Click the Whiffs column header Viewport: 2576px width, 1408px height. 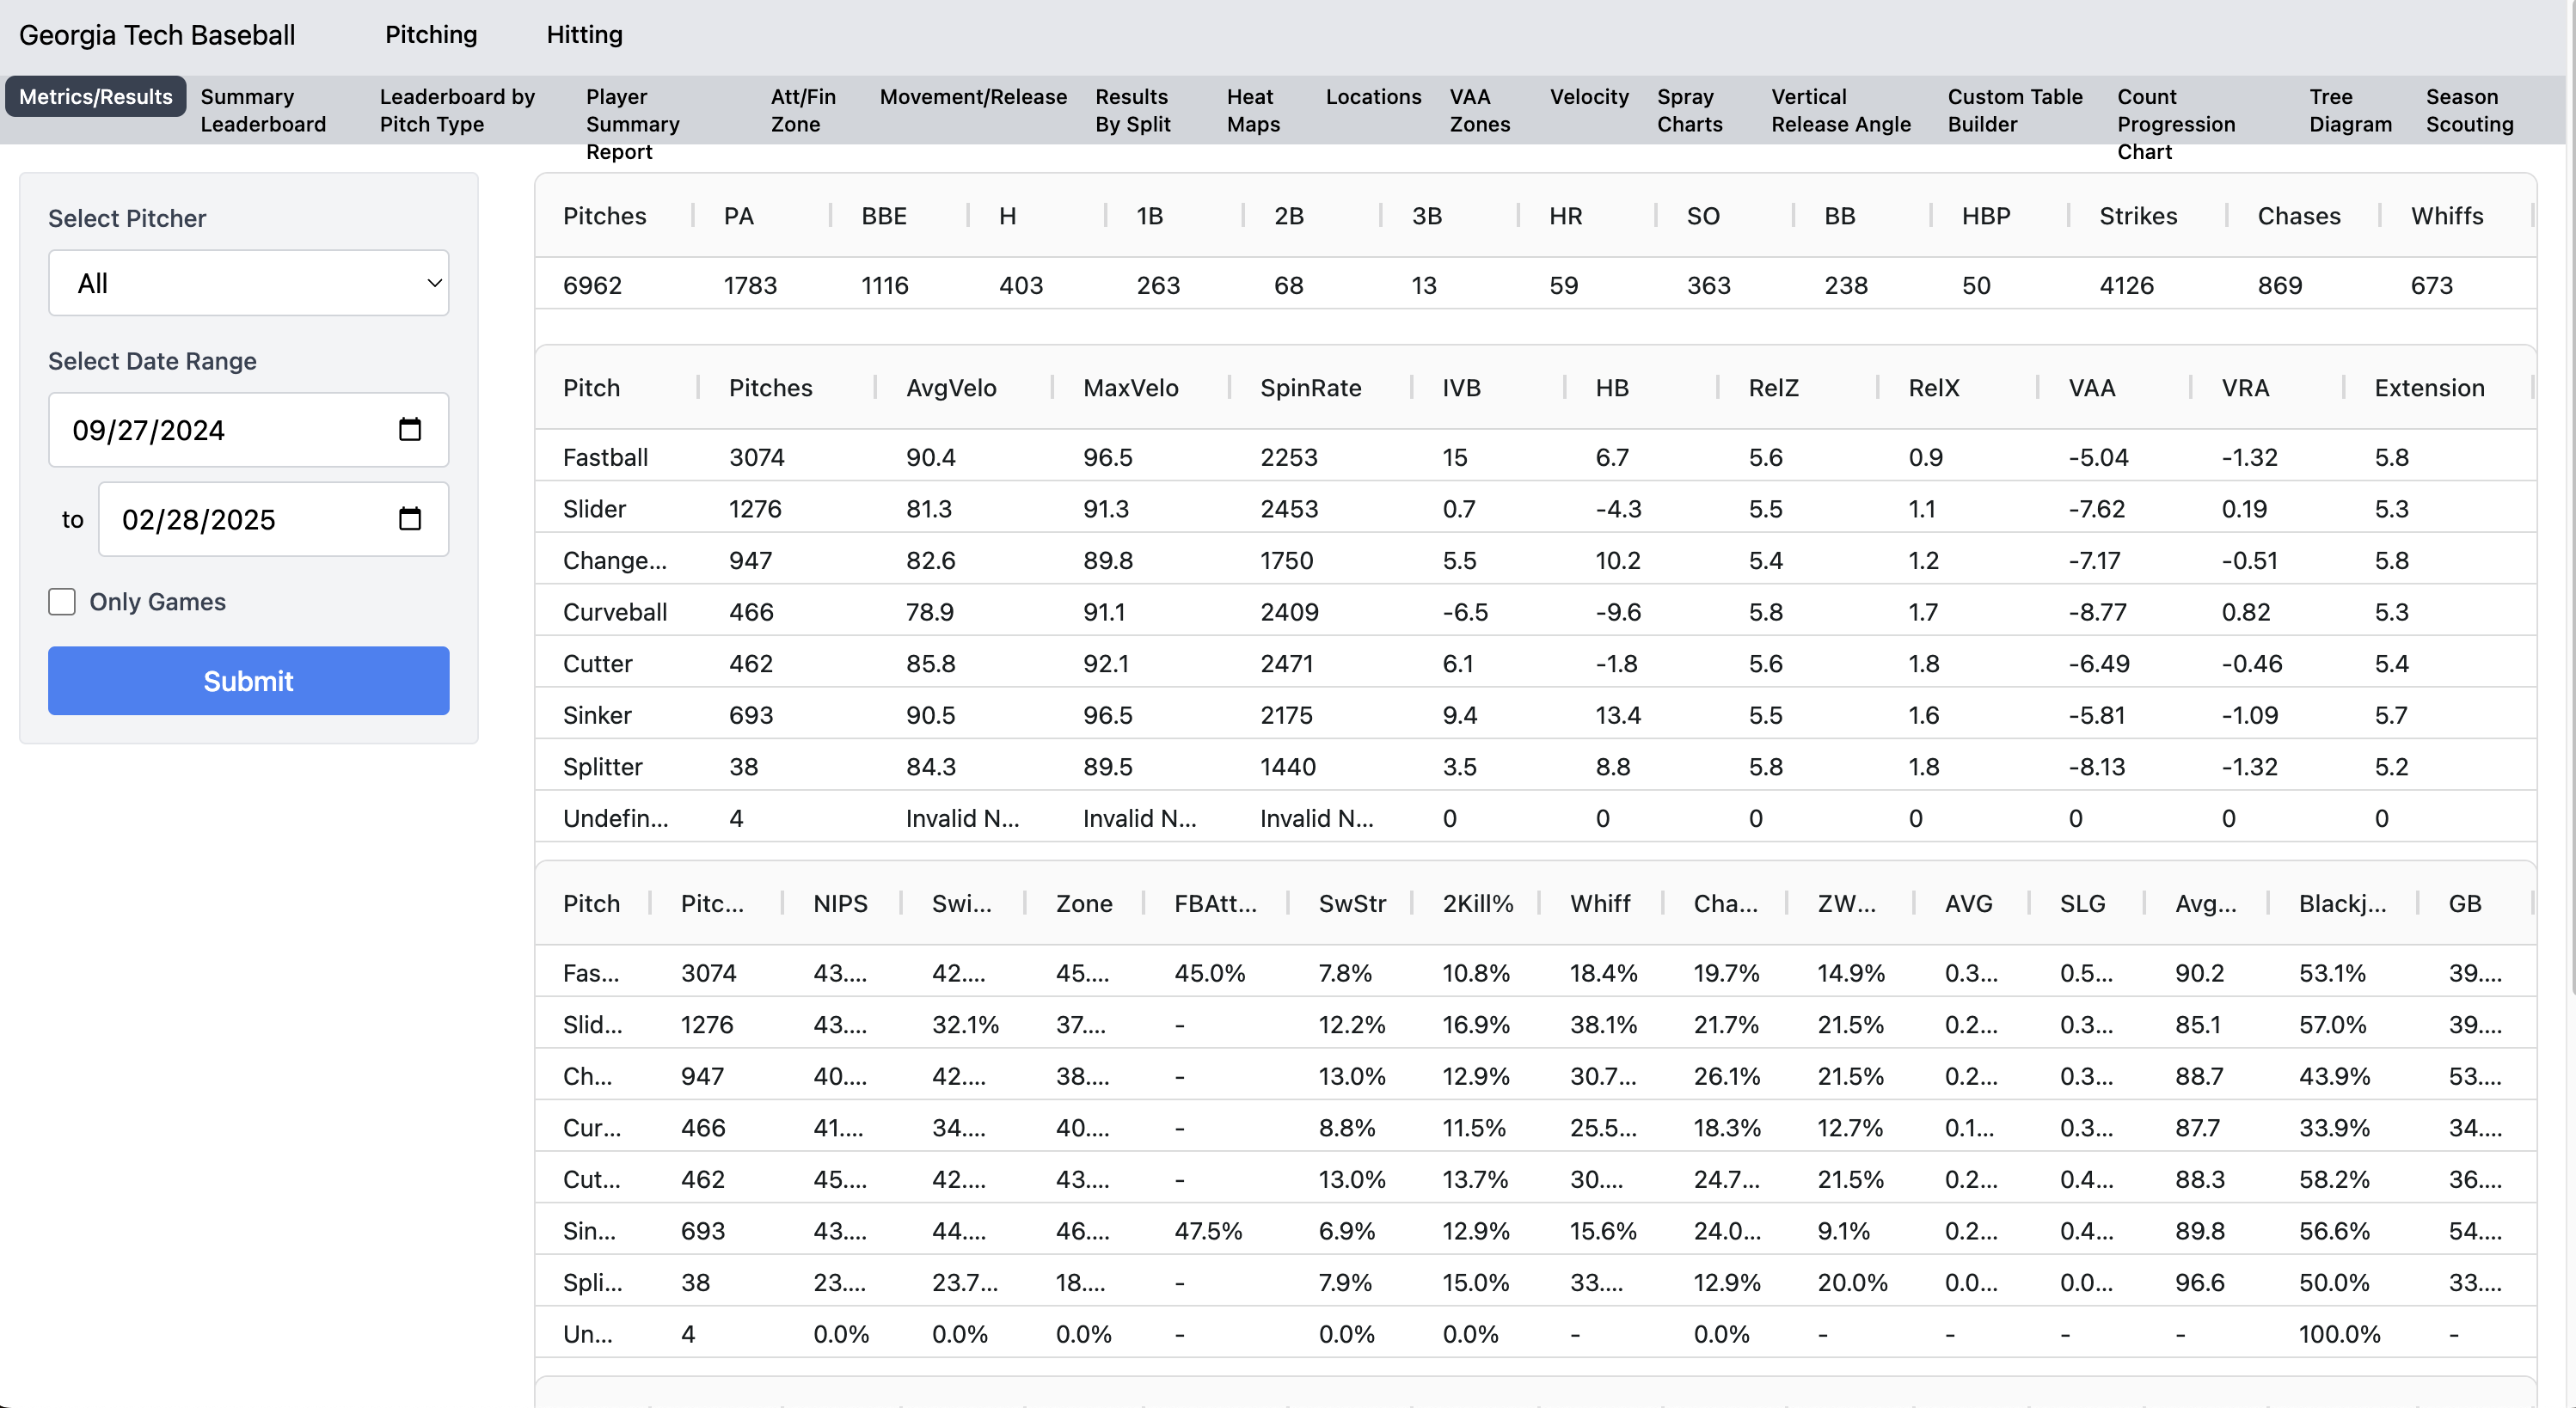click(2446, 216)
